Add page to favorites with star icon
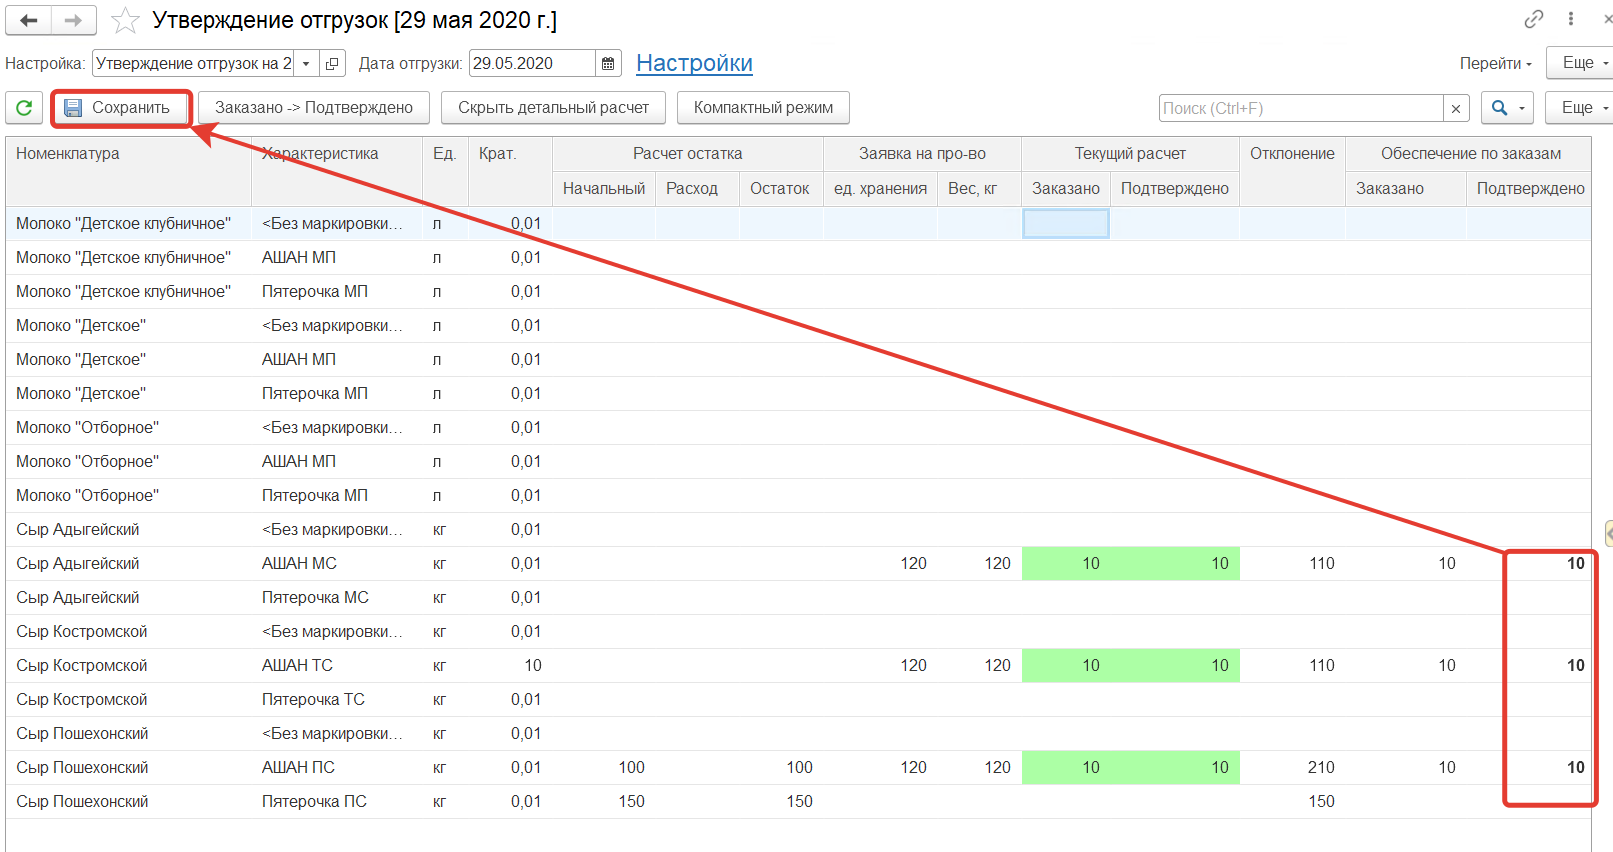Screen dimensions: 1613x852 coord(125,20)
